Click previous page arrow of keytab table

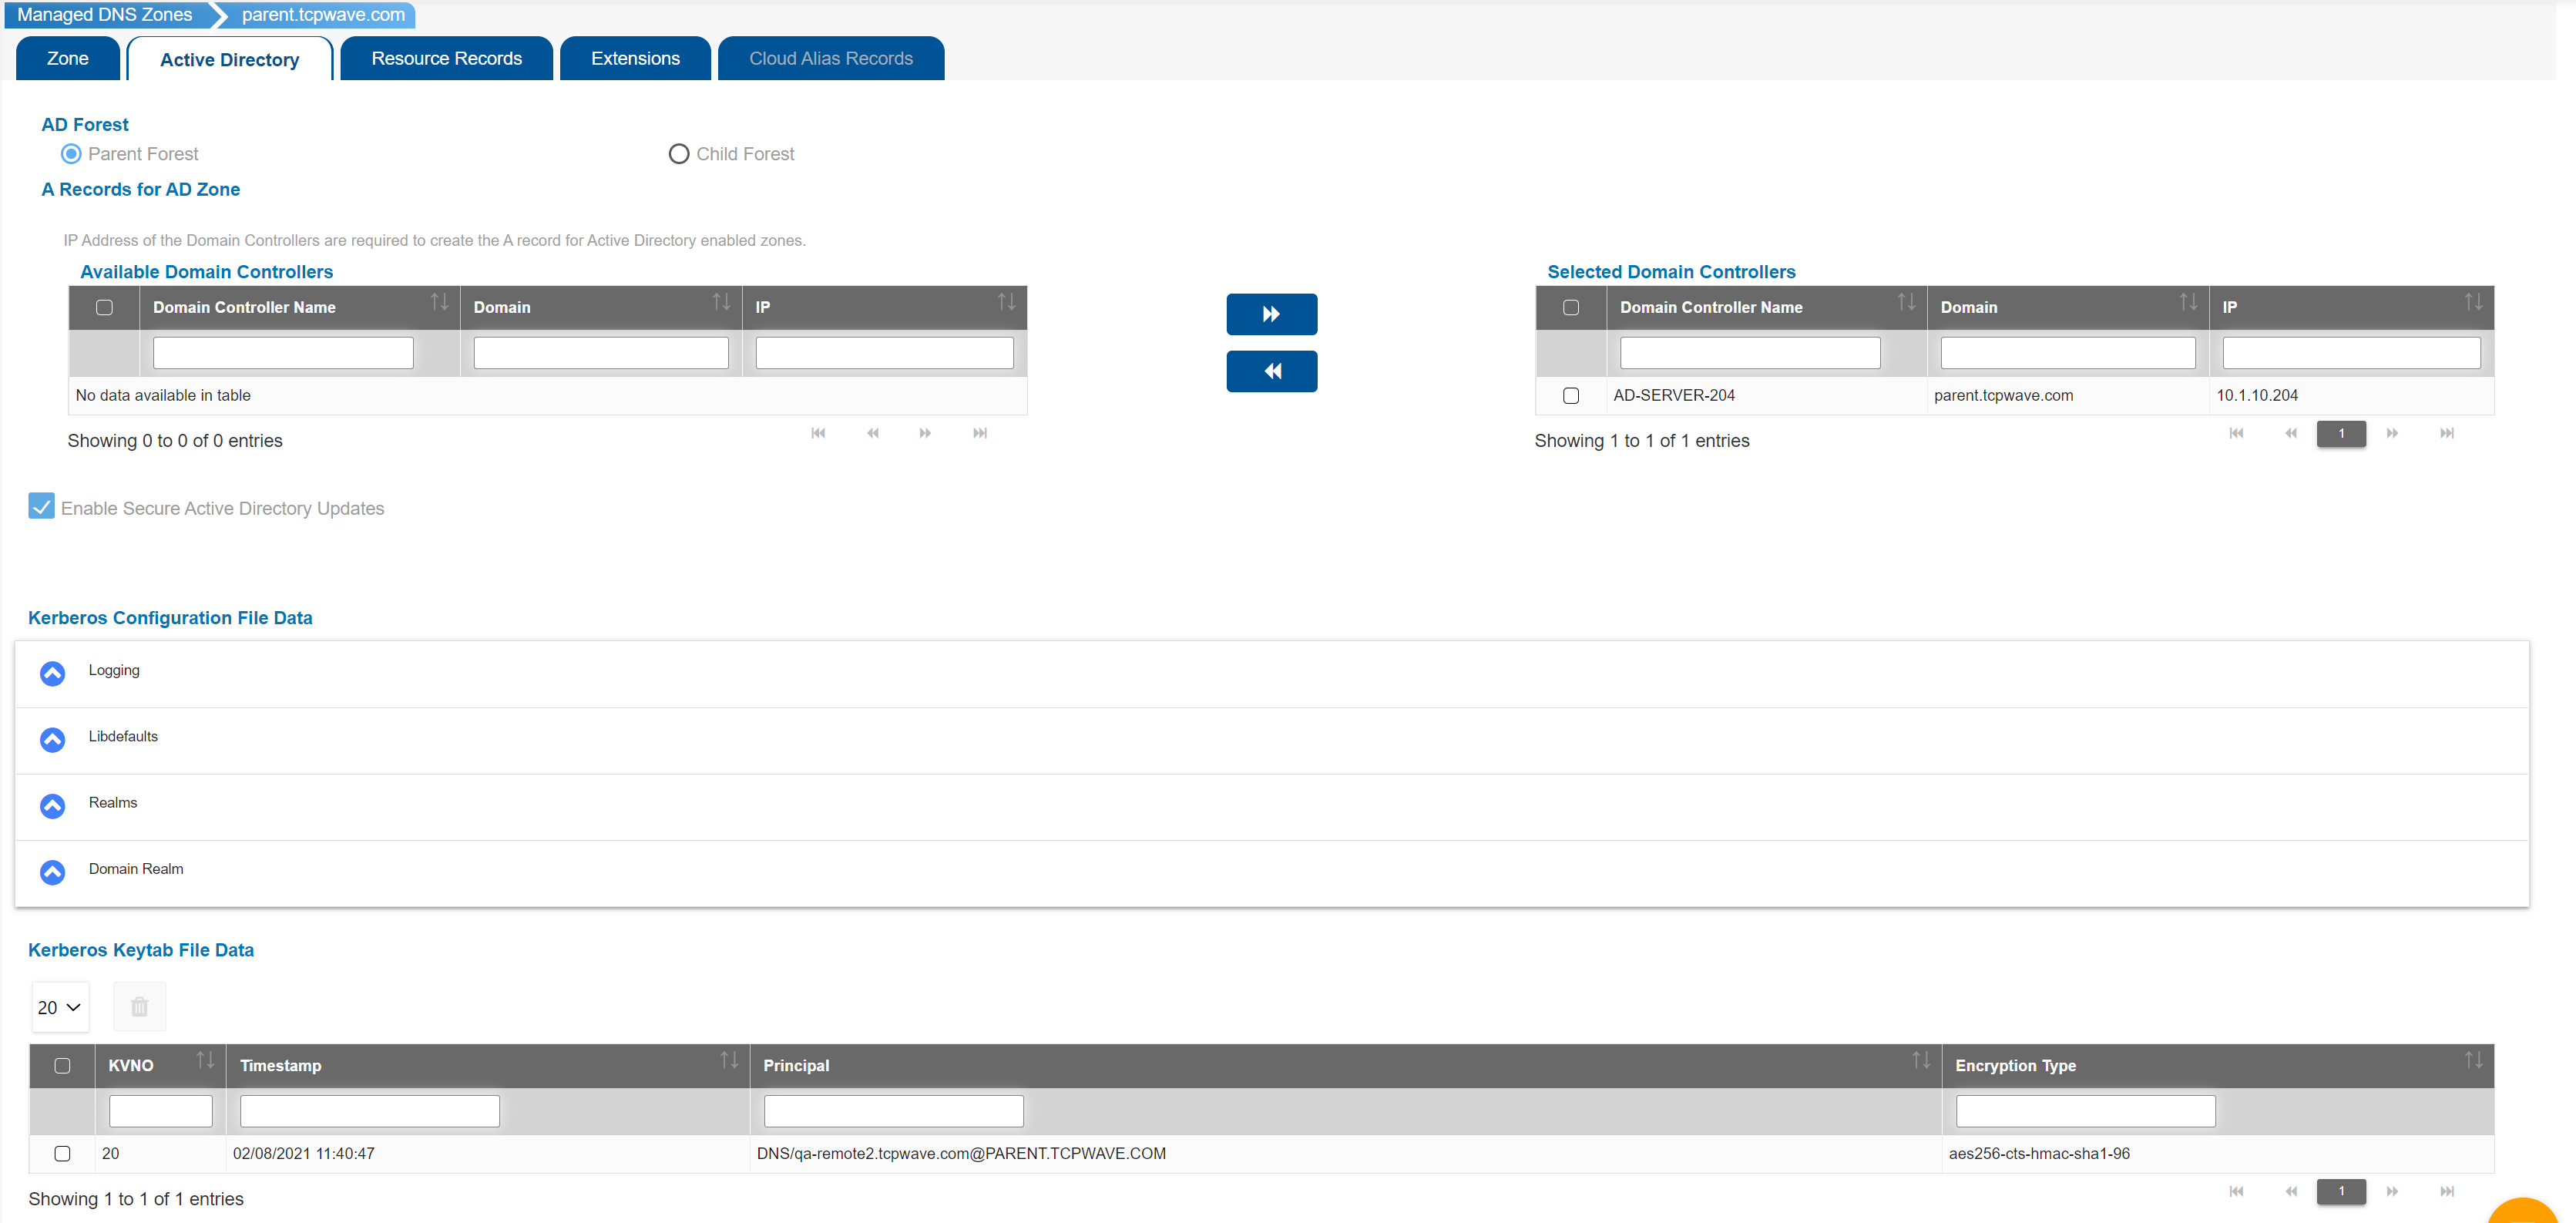coord(2290,1191)
